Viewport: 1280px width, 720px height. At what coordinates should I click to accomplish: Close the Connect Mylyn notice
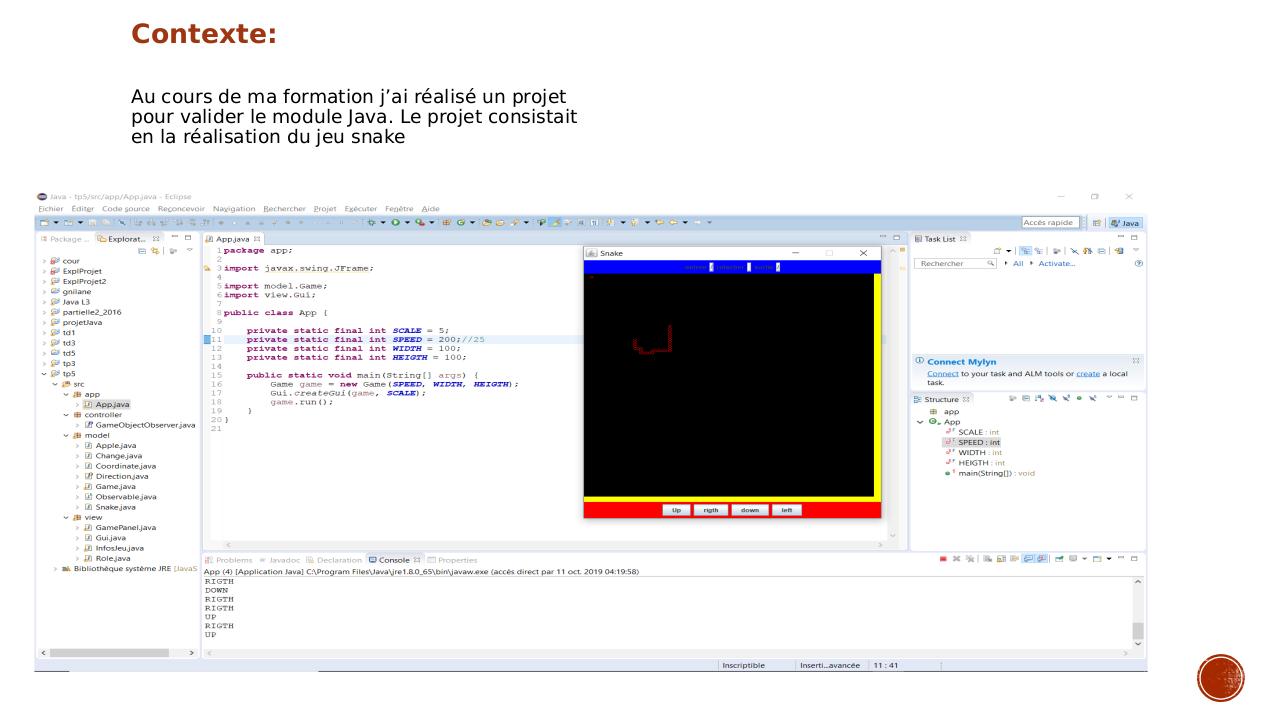(1136, 361)
